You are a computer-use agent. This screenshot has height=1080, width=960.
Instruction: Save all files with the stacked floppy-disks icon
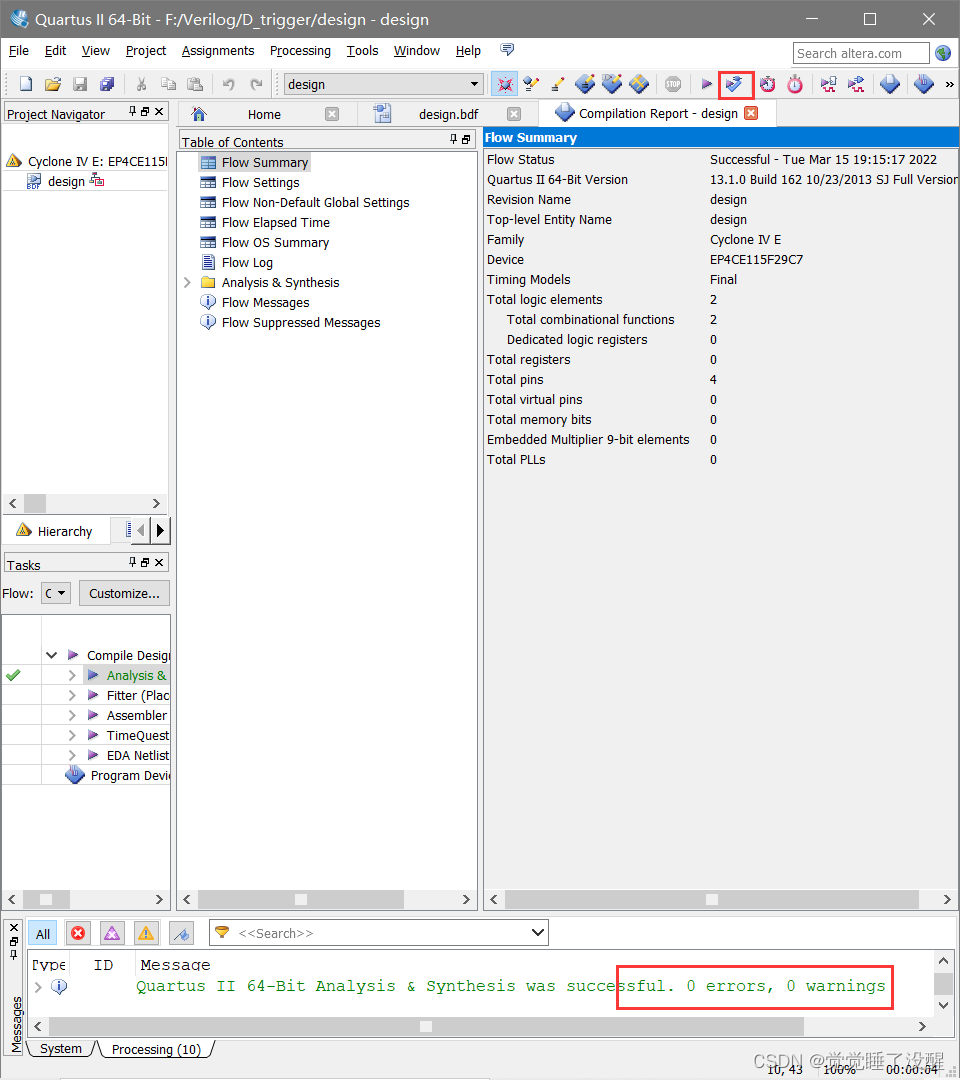(x=107, y=84)
